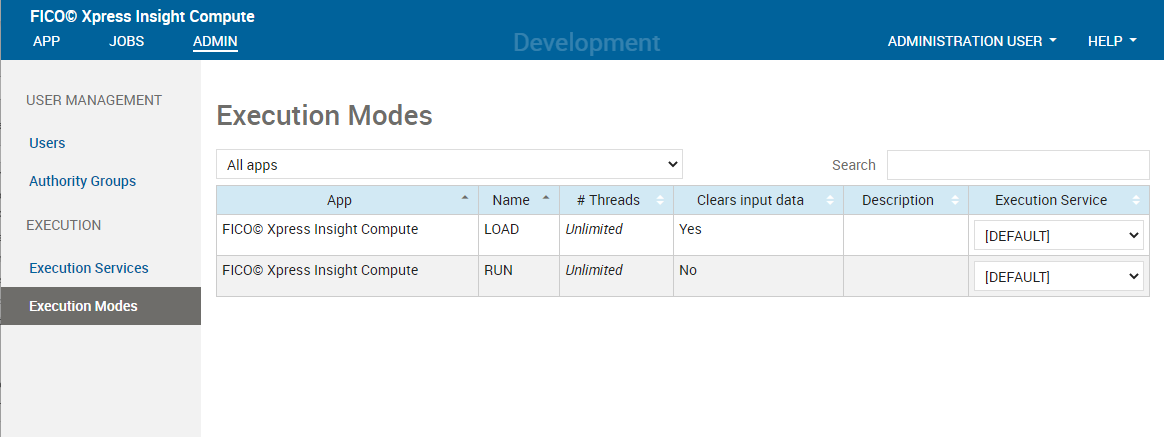Open the JOBS navigation tab

click(126, 42)
